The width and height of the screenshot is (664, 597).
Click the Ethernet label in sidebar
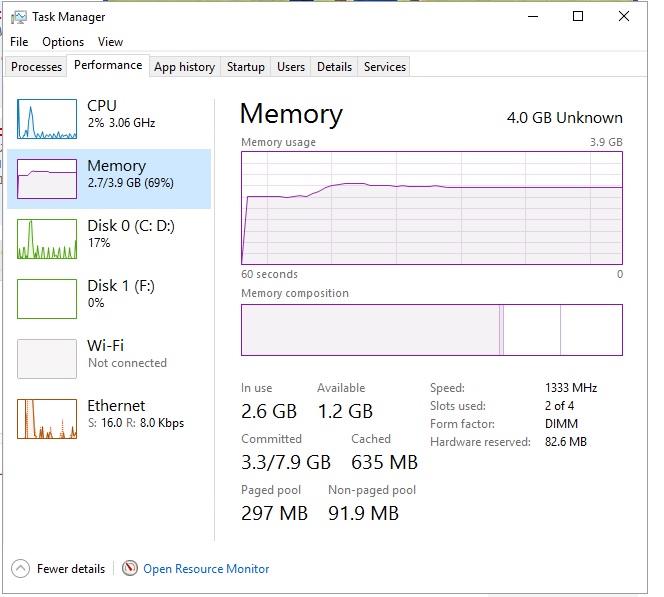(116, 406)
